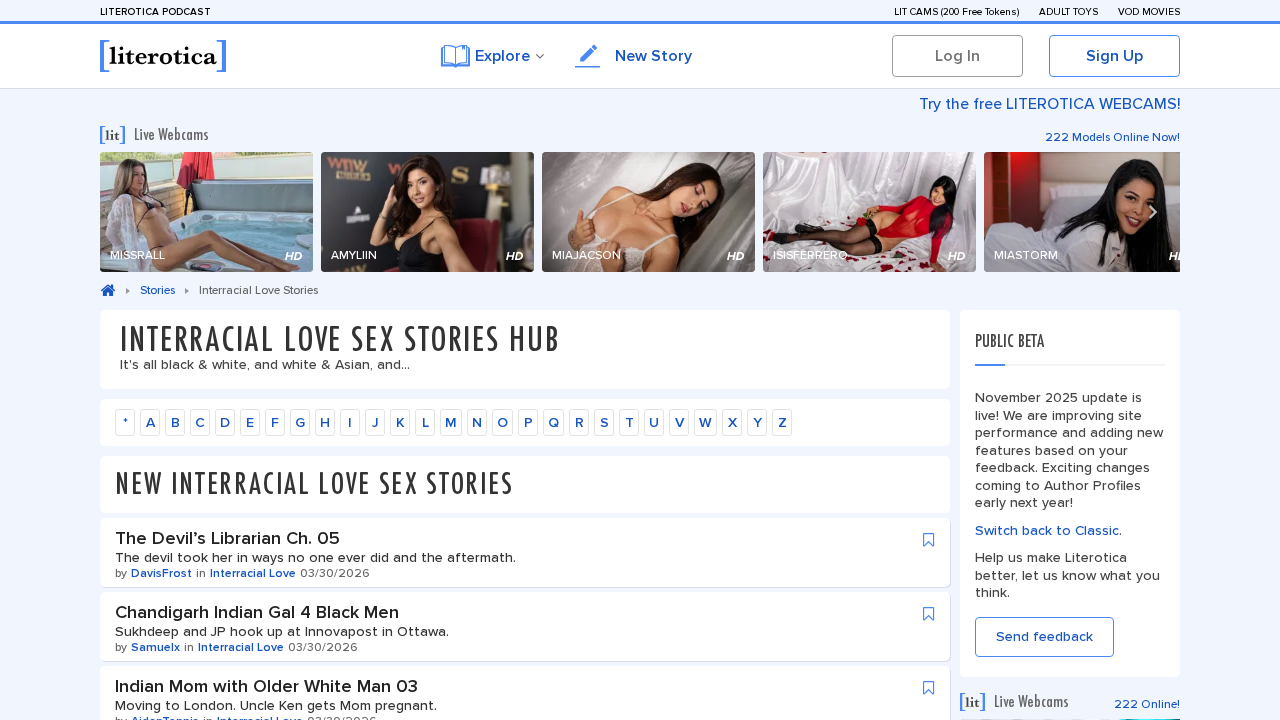Filter stories by asterisk index
Image resolution: width=1280 pixels, height=720 pixels.
(x=125, y=422)
